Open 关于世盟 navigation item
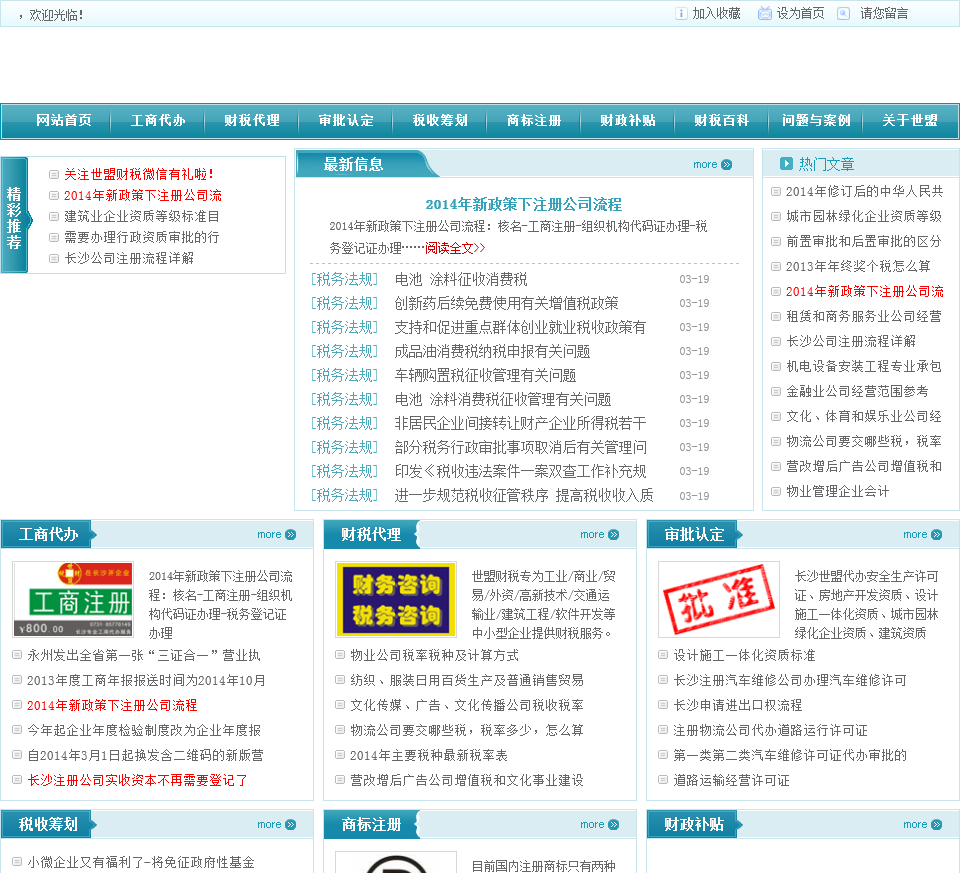 pyautogui.click(x=910, y=121)
